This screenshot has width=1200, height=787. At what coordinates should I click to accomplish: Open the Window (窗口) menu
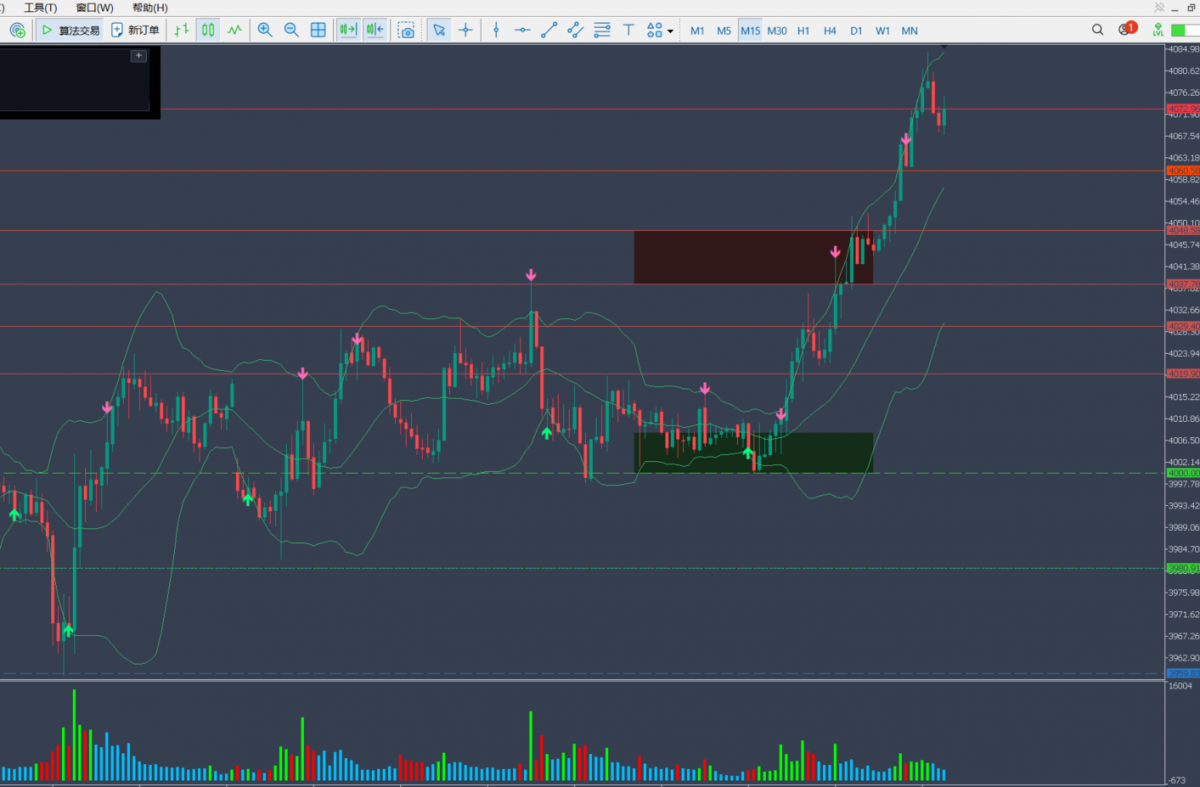pyautogui.click(x=95, y=7)
